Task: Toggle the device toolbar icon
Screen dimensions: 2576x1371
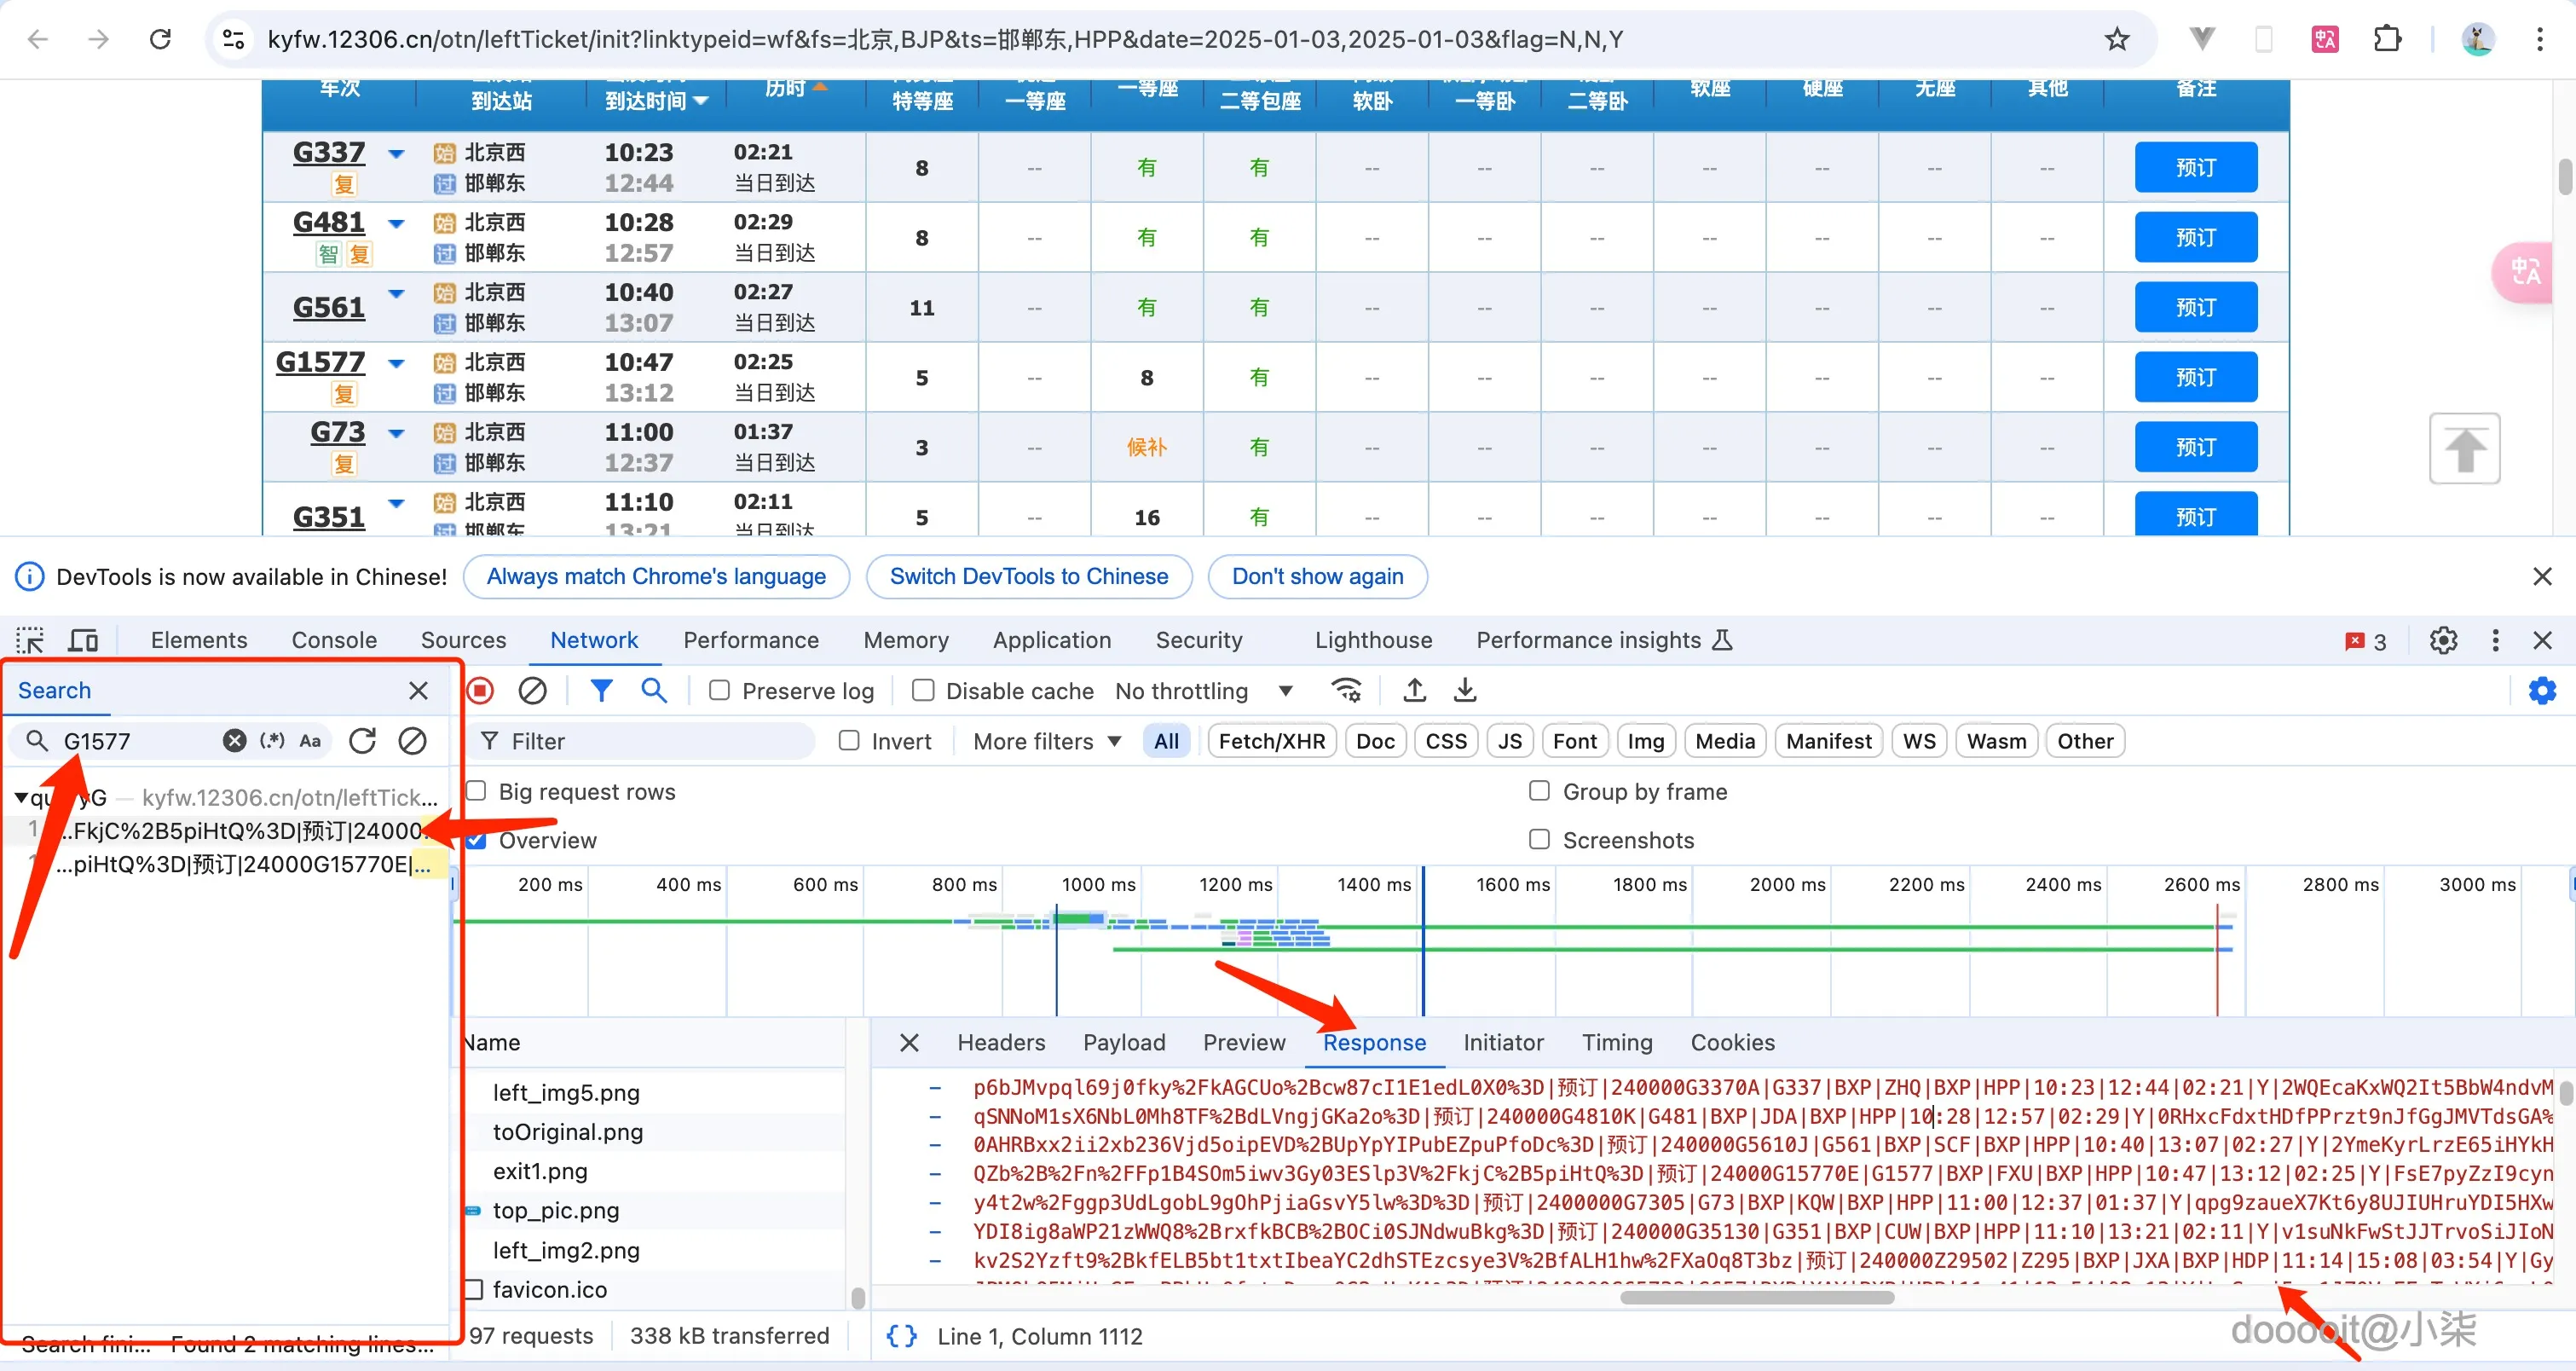Action: [83, 640]
